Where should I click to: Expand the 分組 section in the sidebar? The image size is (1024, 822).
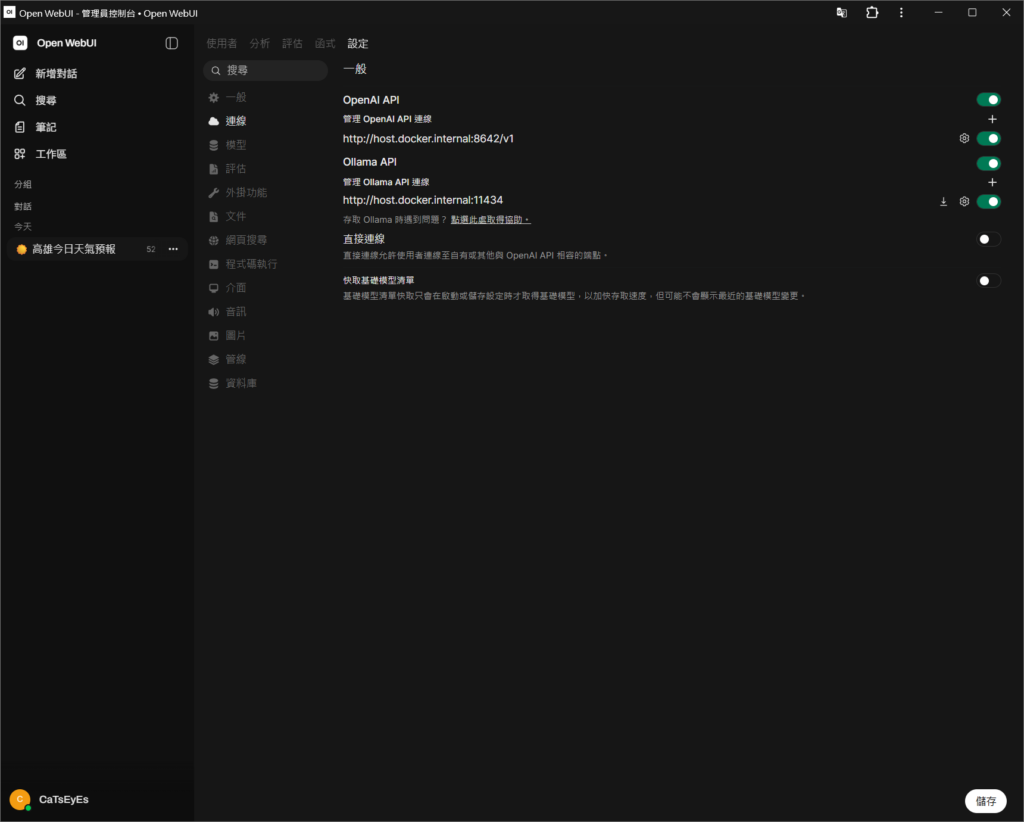pyautogui.click(x=23, y=185)
